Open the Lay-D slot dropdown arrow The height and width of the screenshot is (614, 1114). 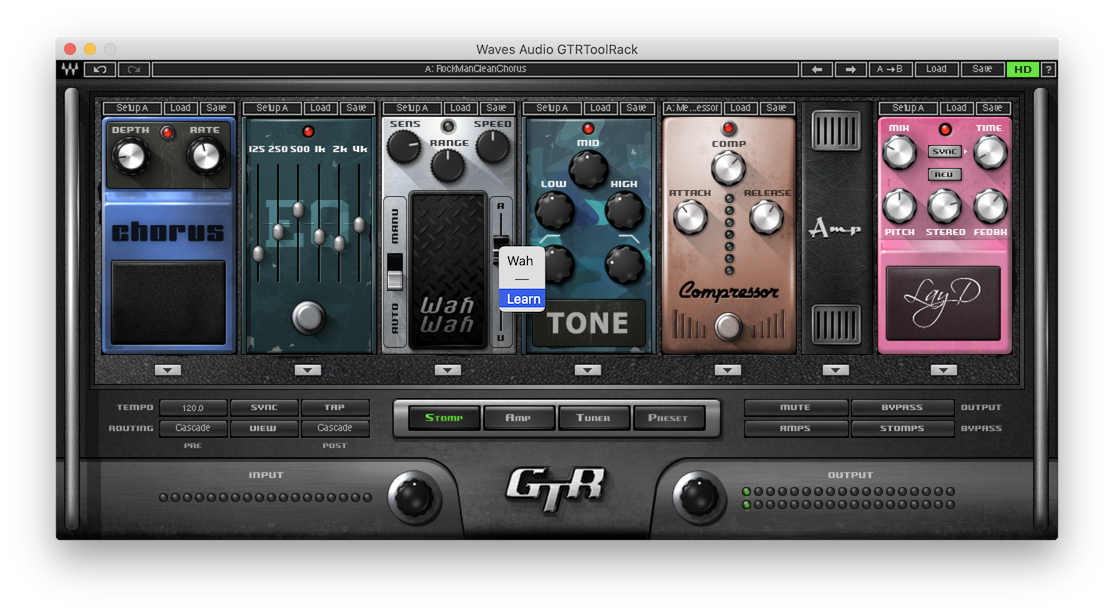(x=943, y=370)
